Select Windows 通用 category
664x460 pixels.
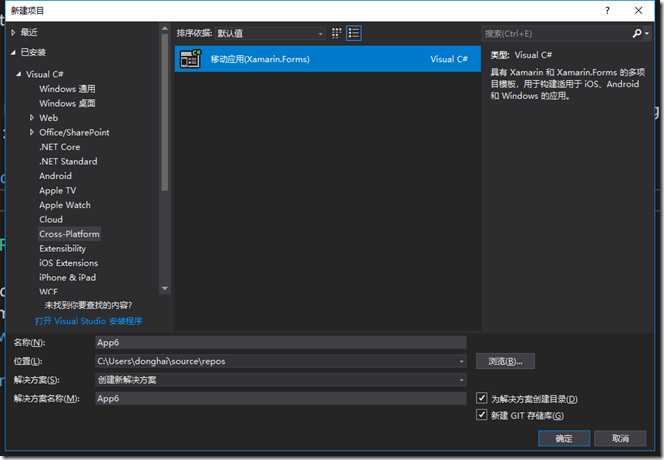click(67, 89)
